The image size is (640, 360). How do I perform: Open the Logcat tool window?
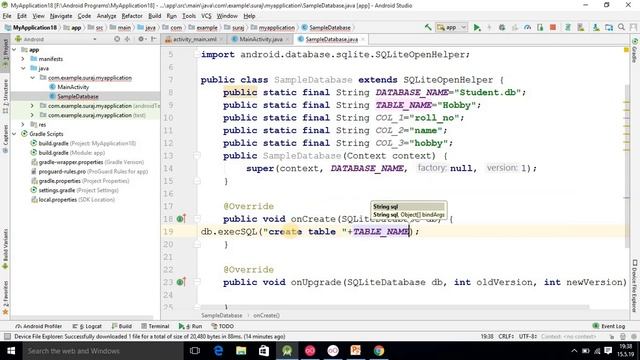[x=87, y=326]
